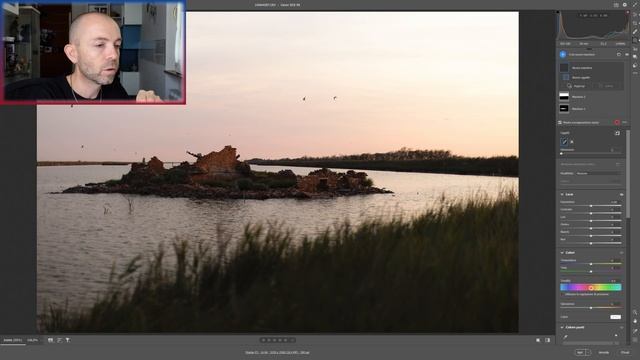The image size is (640, 360).
Task: Toggle Colore punti section visibility eye
Action: click(x=622, y=327)
